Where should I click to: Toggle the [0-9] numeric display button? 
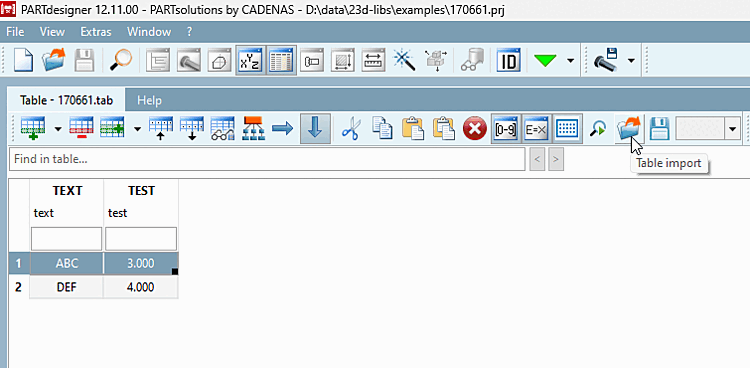pos(506,129)
